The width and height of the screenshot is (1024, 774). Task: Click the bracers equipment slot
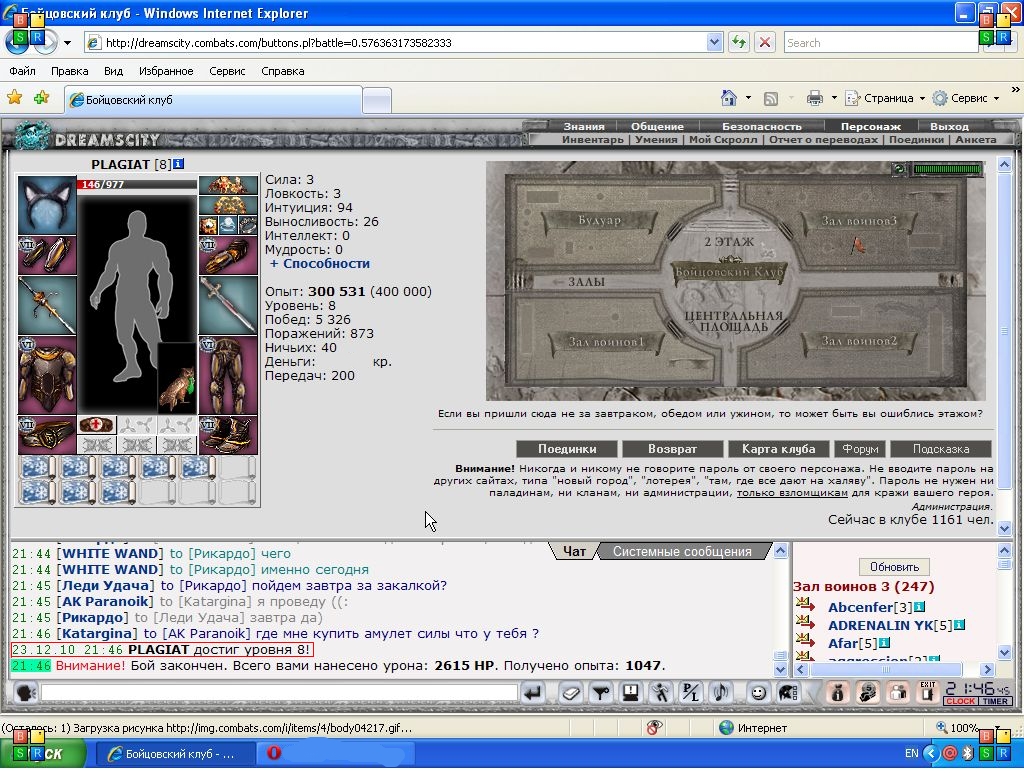point(47,255)
